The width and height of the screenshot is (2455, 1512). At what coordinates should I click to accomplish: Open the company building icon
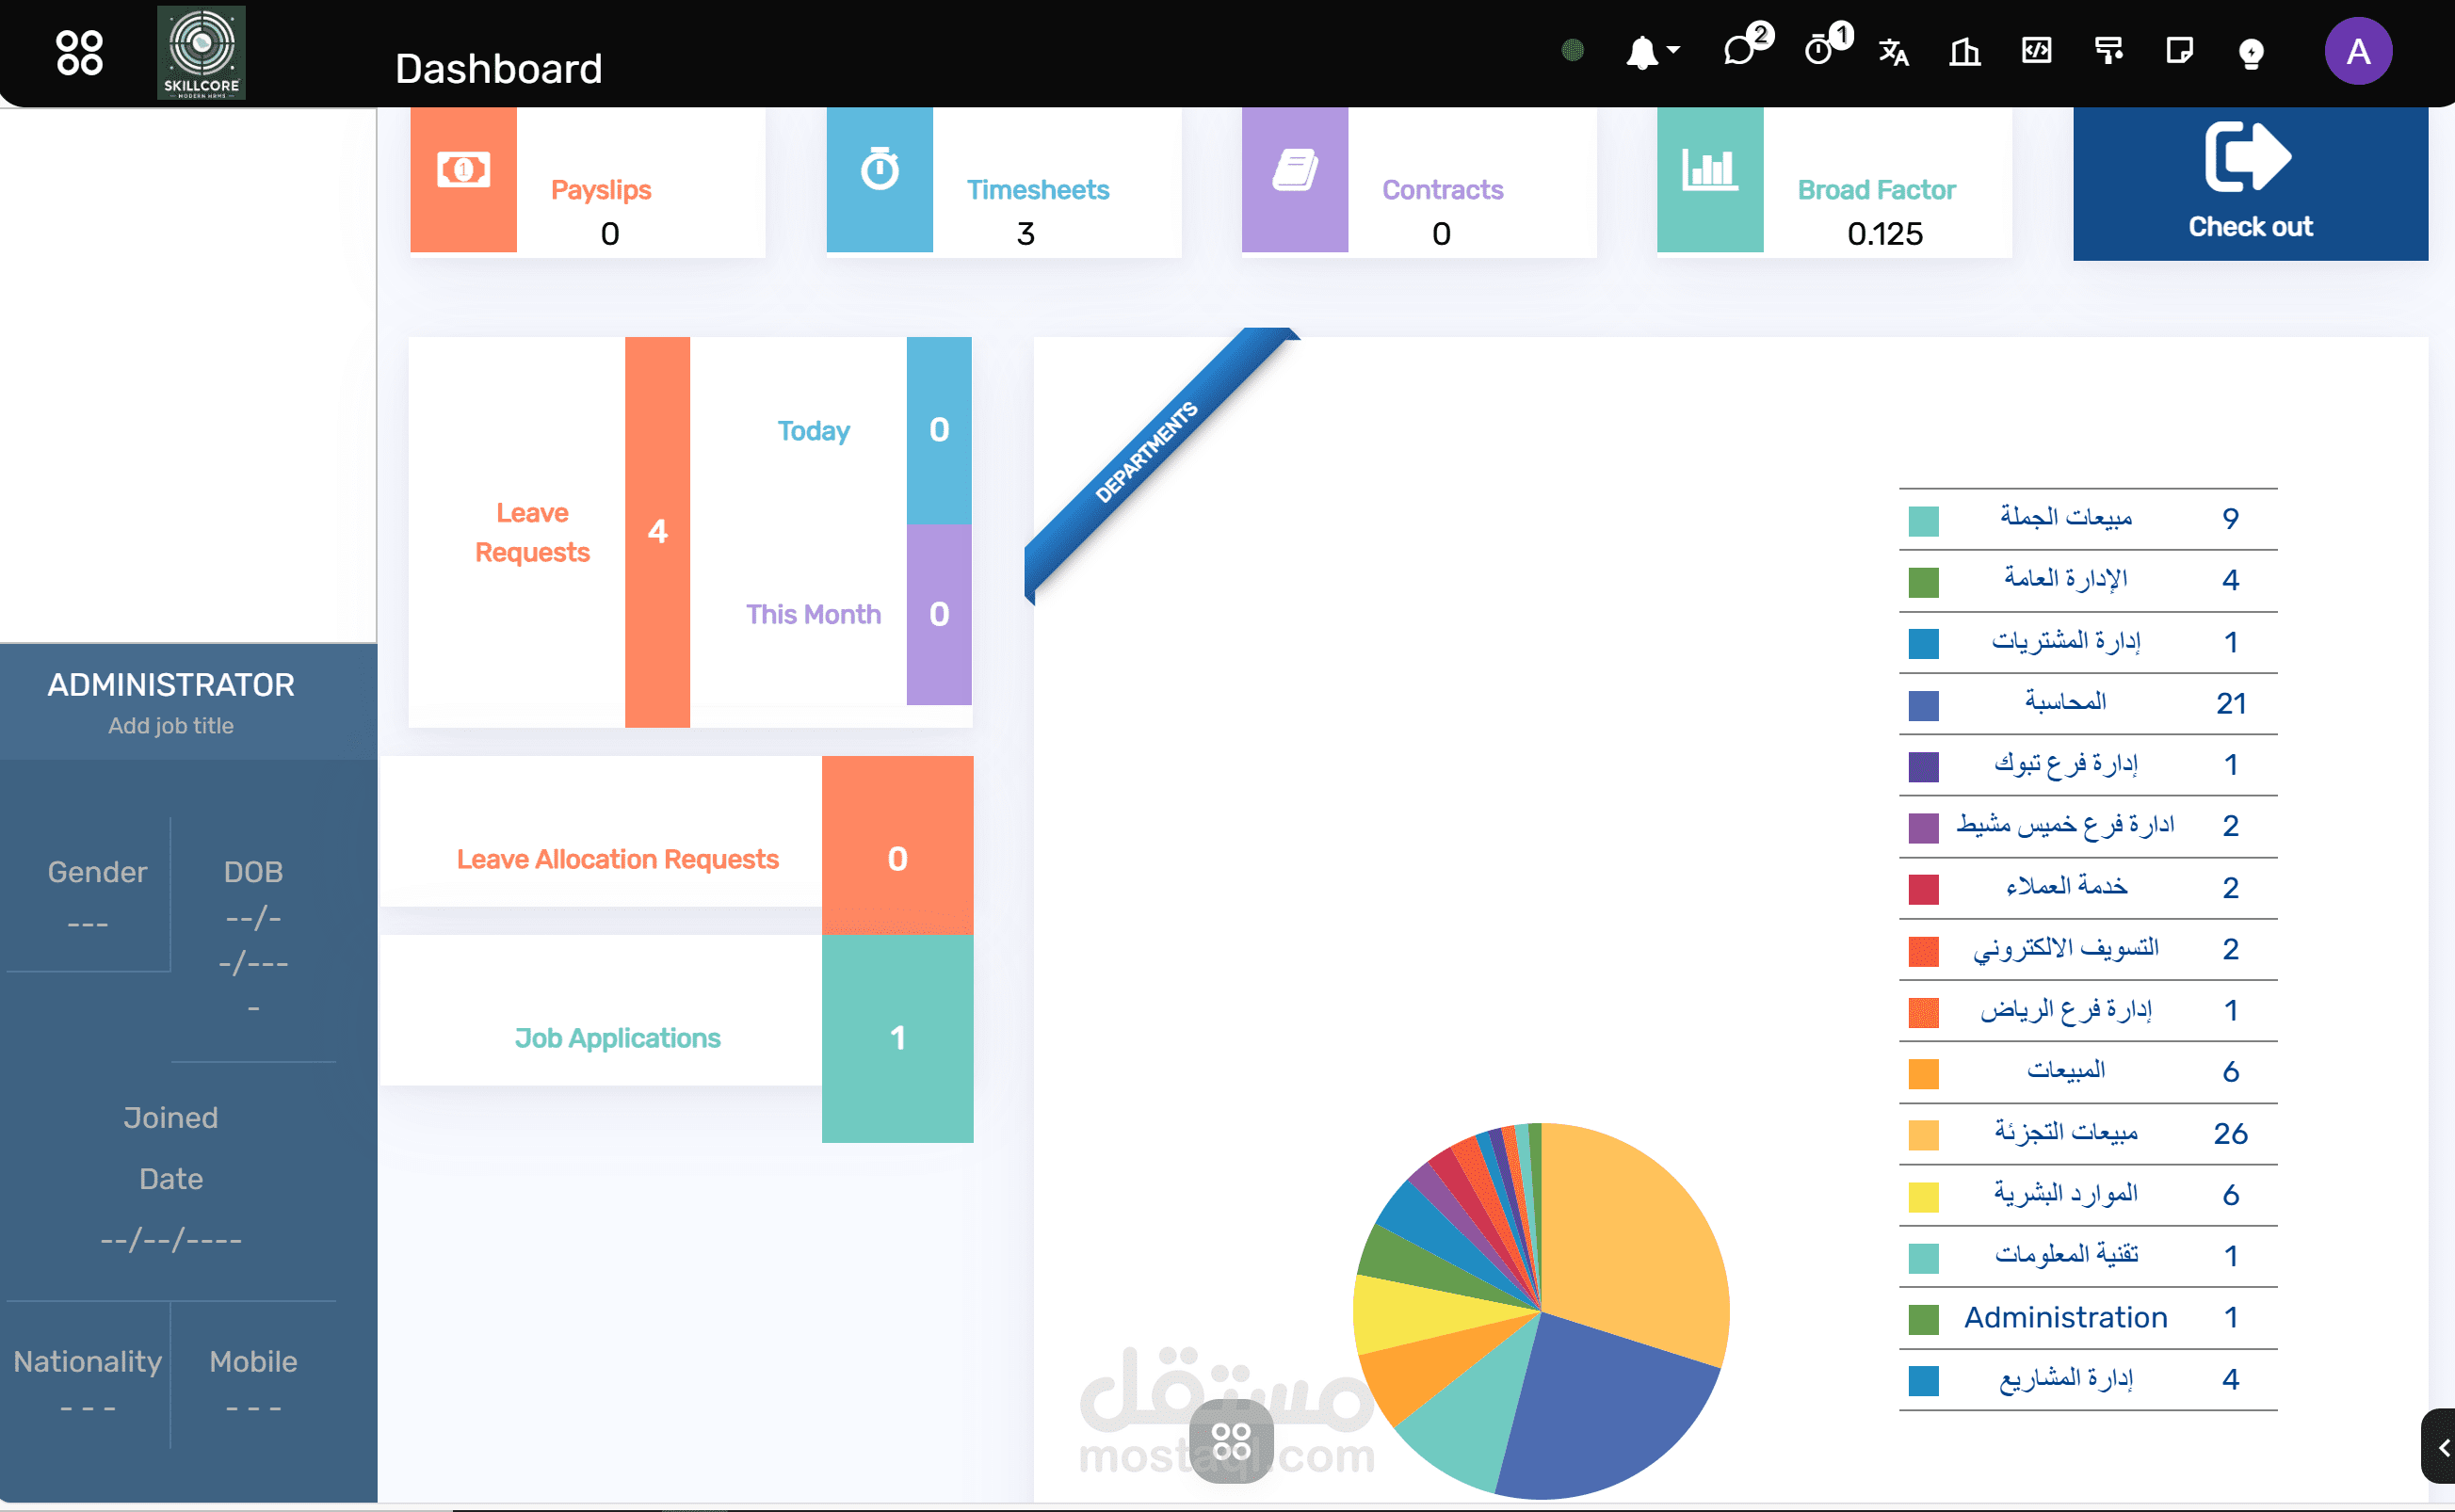click(x=1964, y=51)
